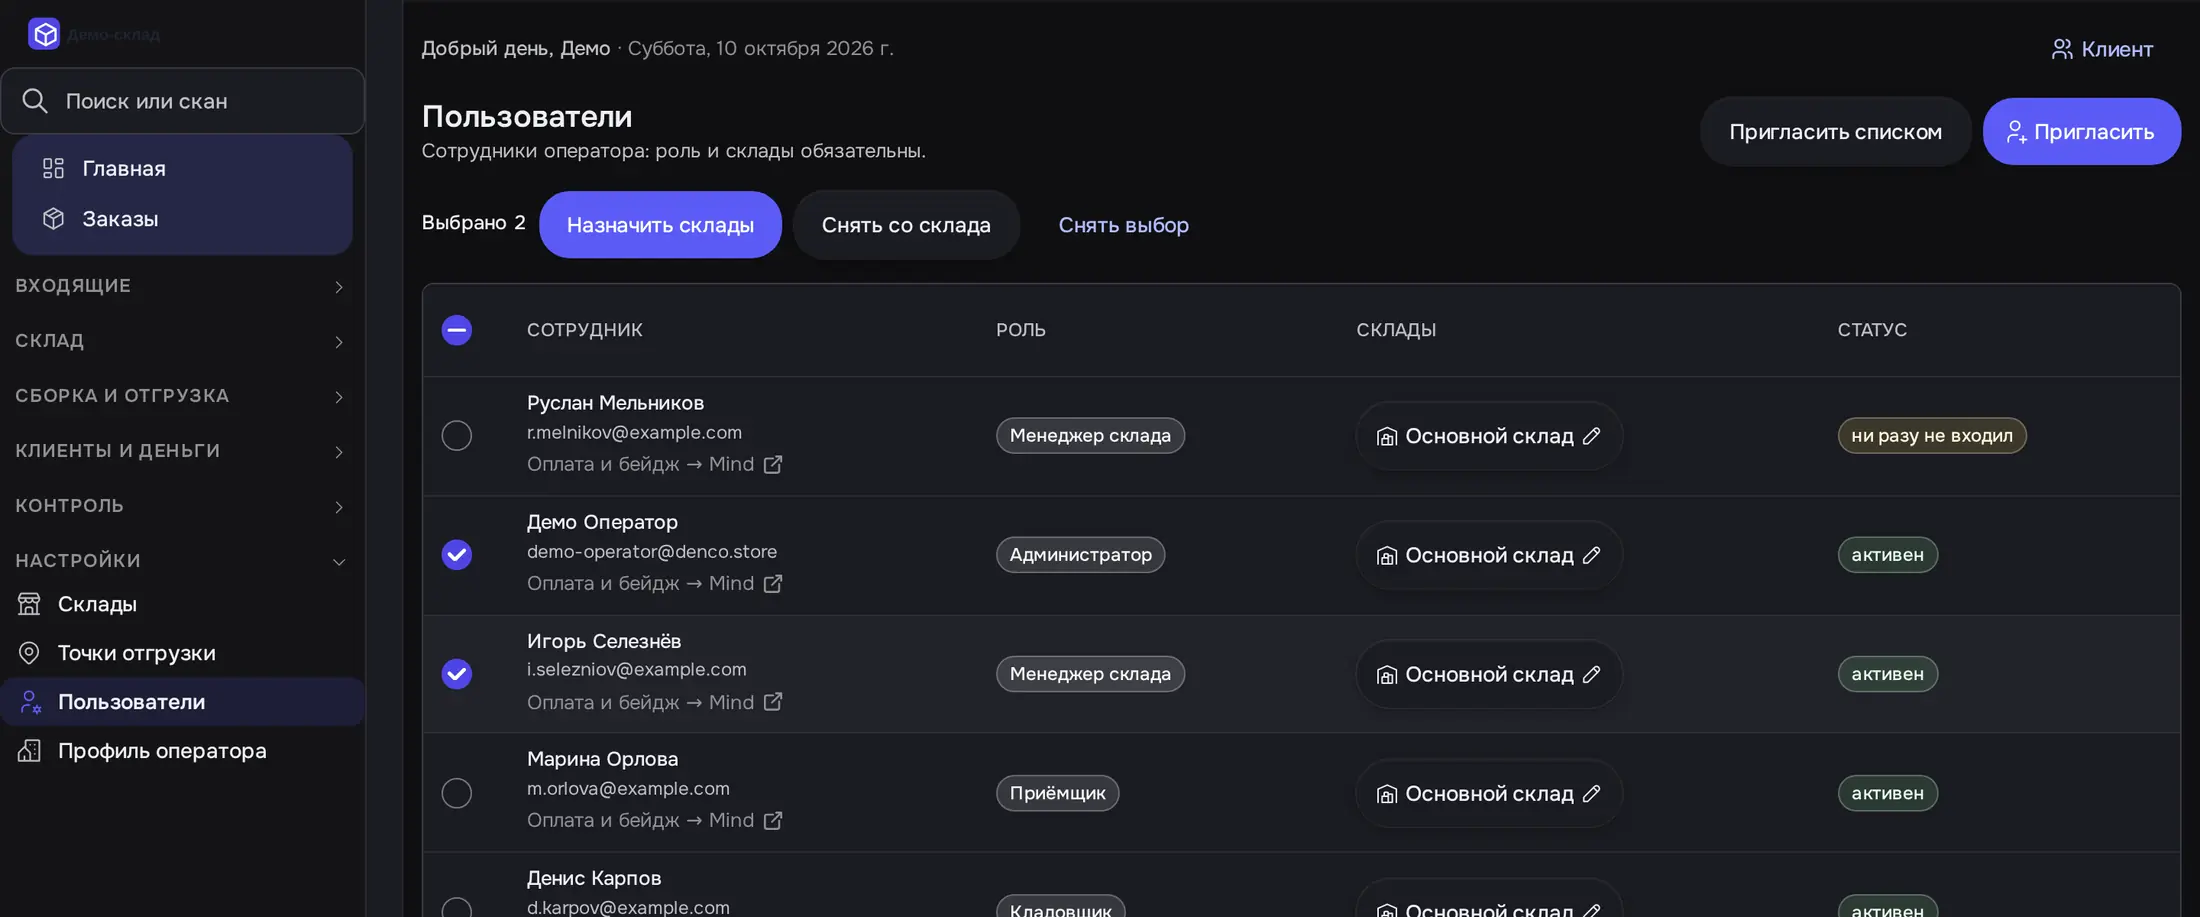Open Заказы in sidebar
The width and height of the screenshot is (2200, 917).
182,218
